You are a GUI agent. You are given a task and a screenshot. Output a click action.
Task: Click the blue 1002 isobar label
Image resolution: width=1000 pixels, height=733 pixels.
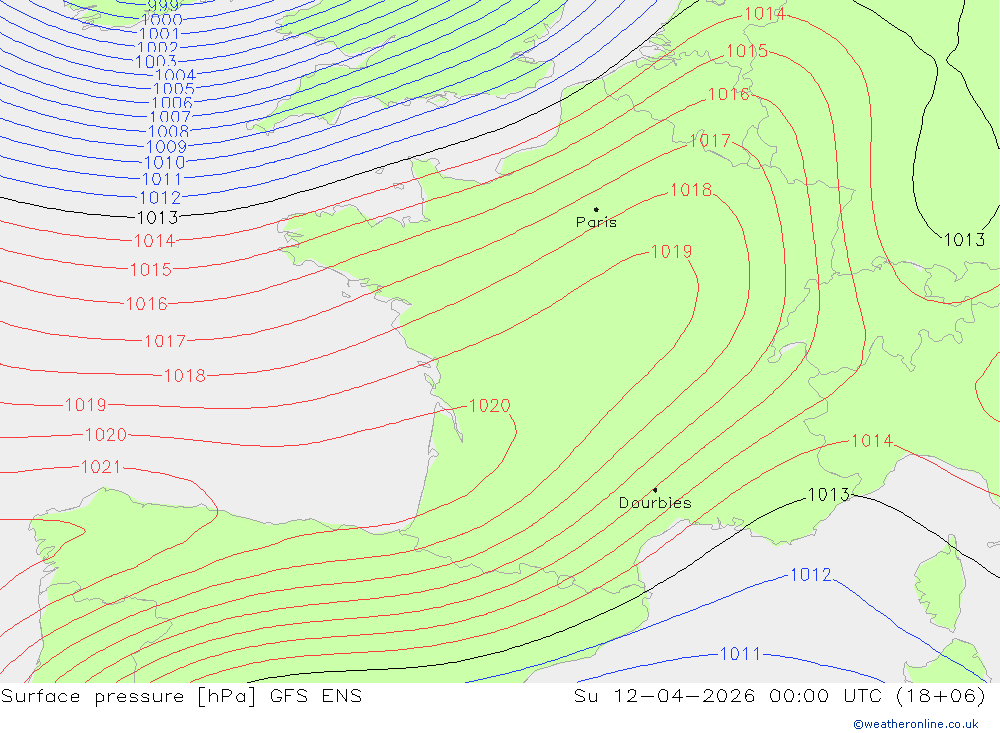tap(157, 48)
